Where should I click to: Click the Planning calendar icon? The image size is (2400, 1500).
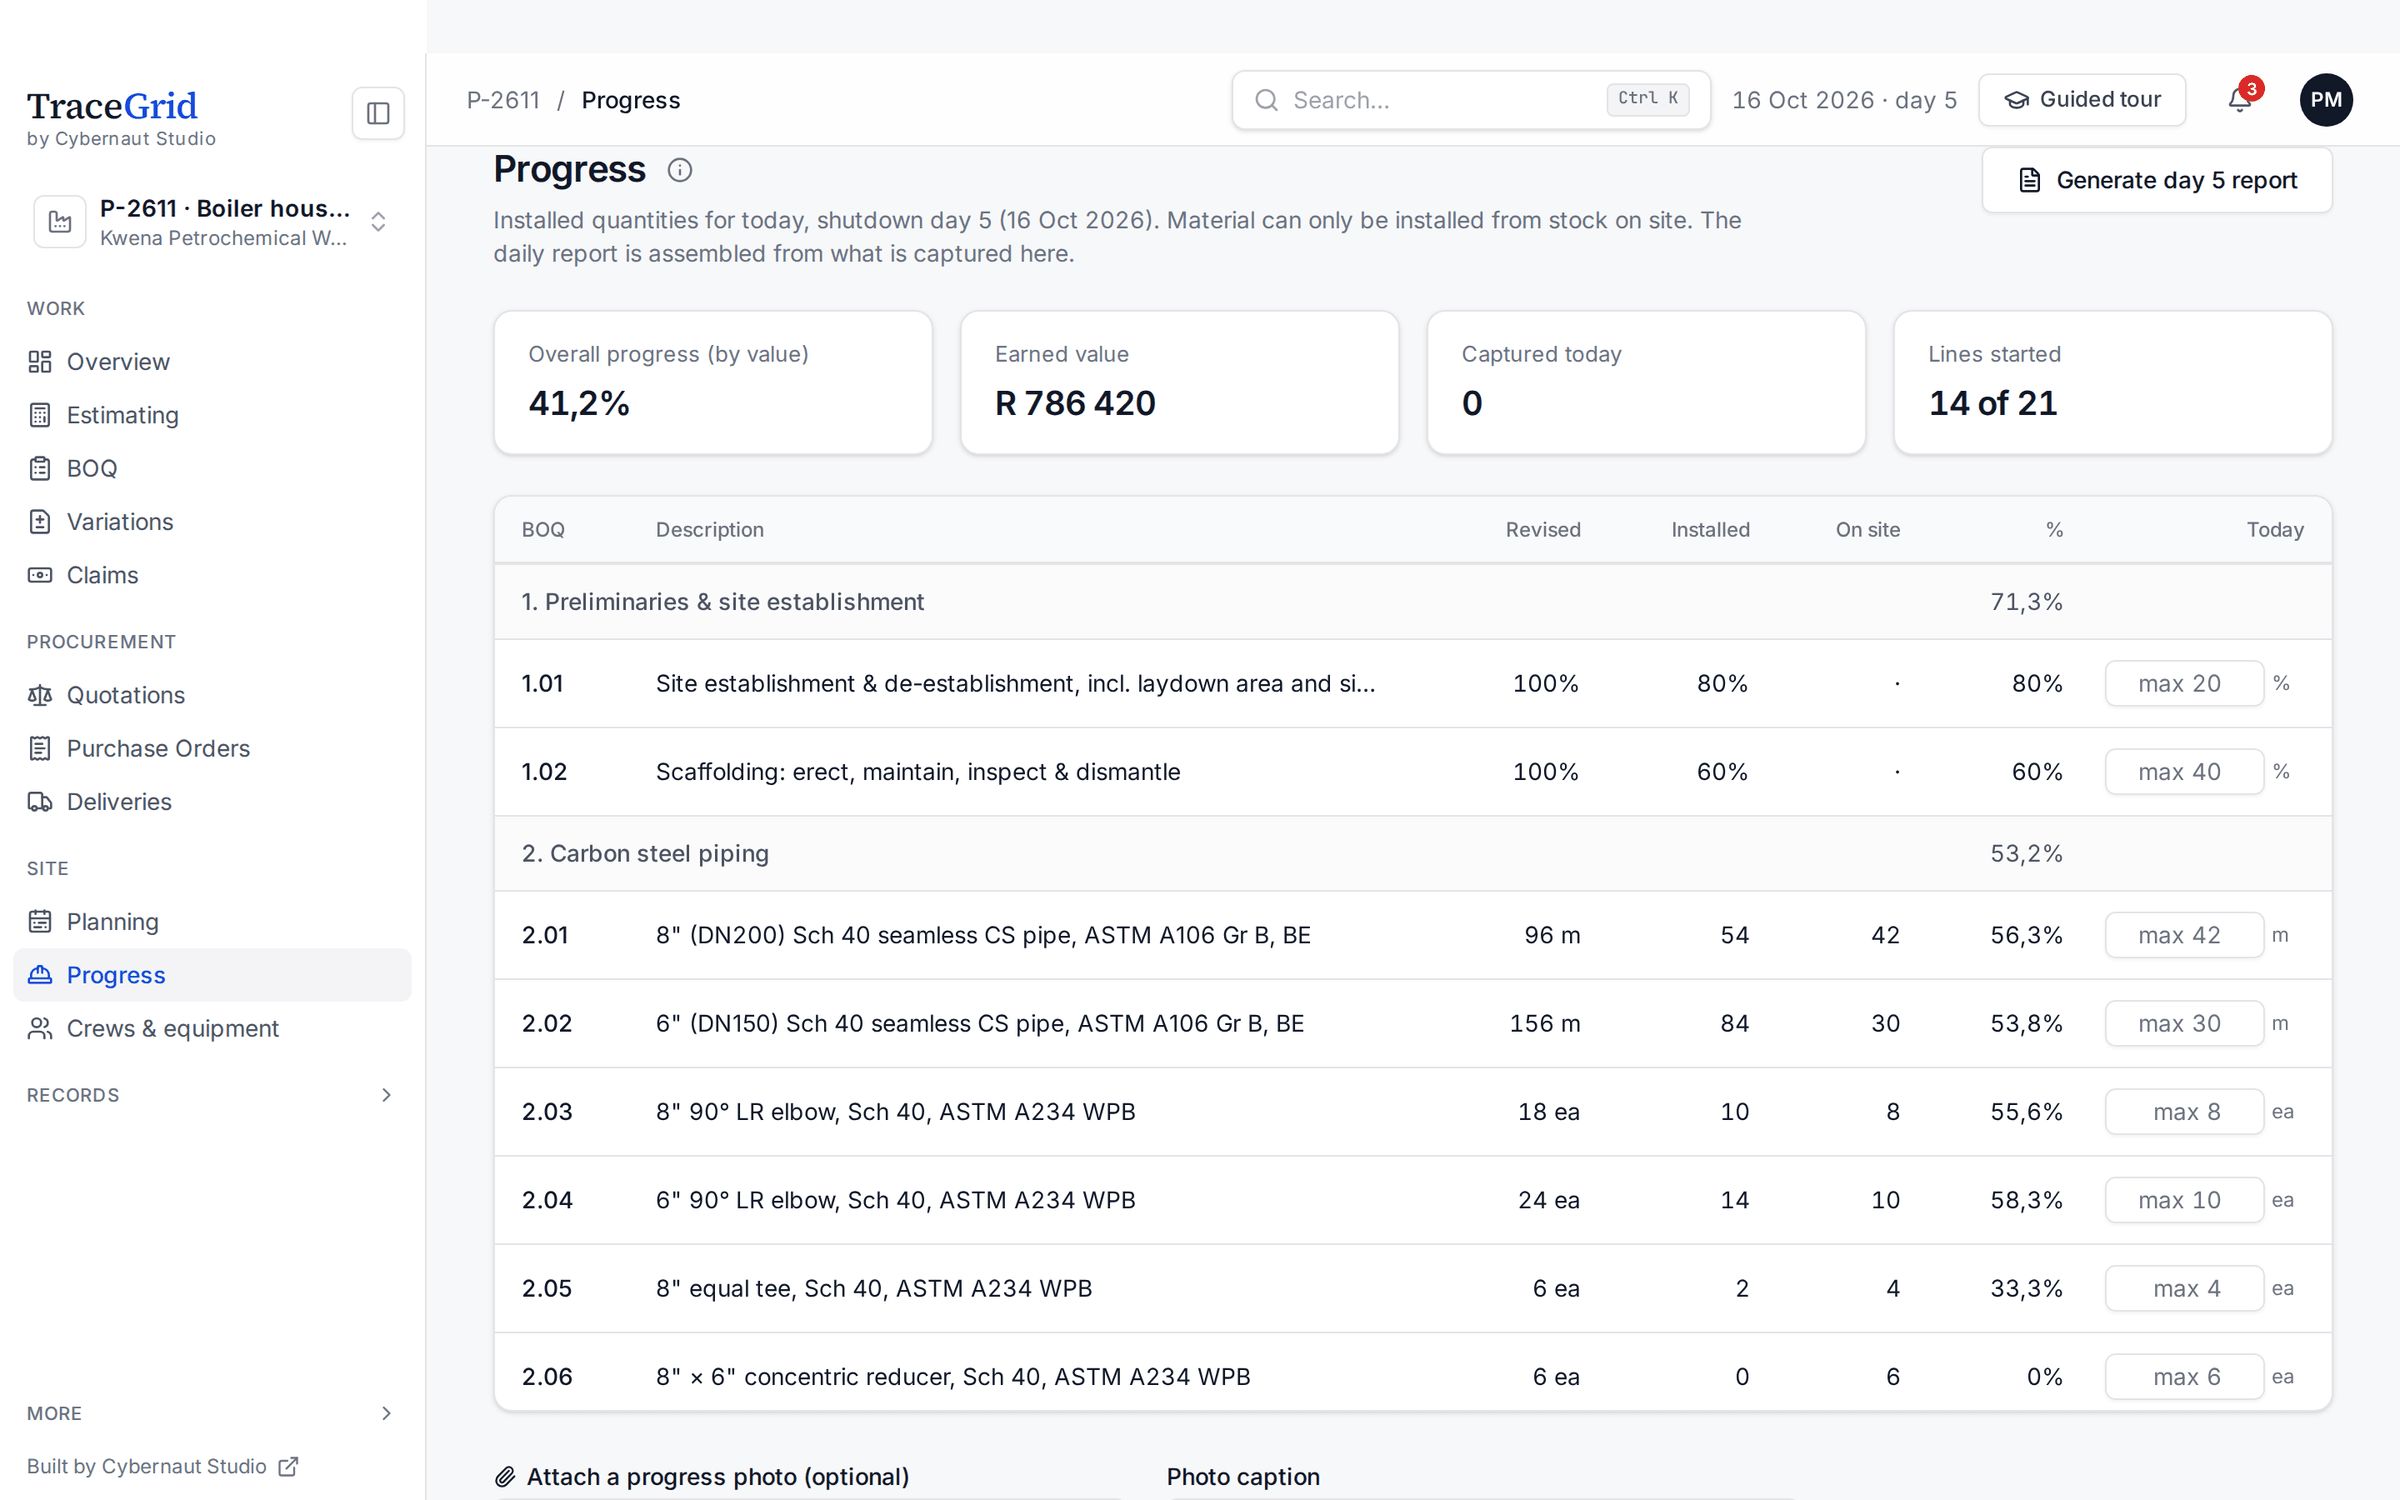(x=40, y=922)
